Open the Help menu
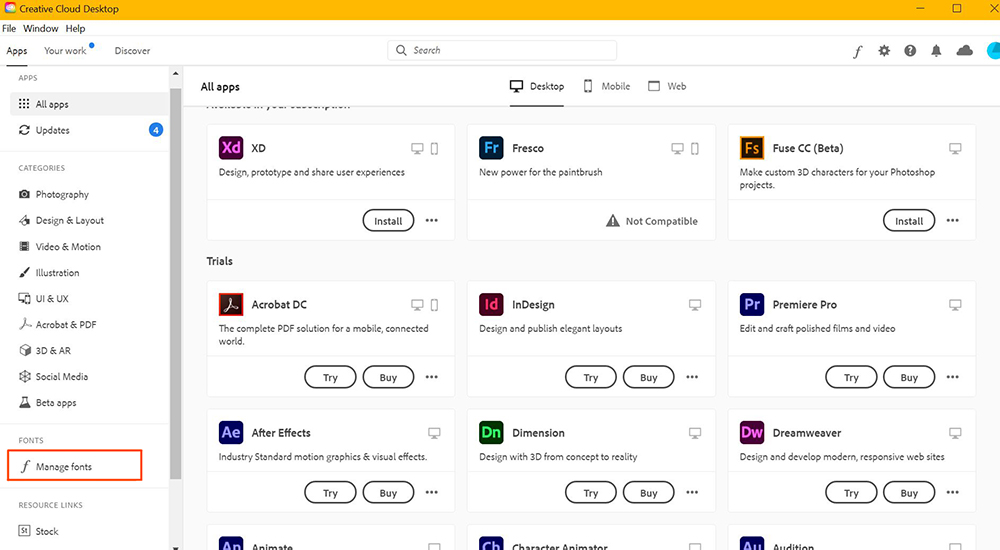1000x550 pixels. 75,28
